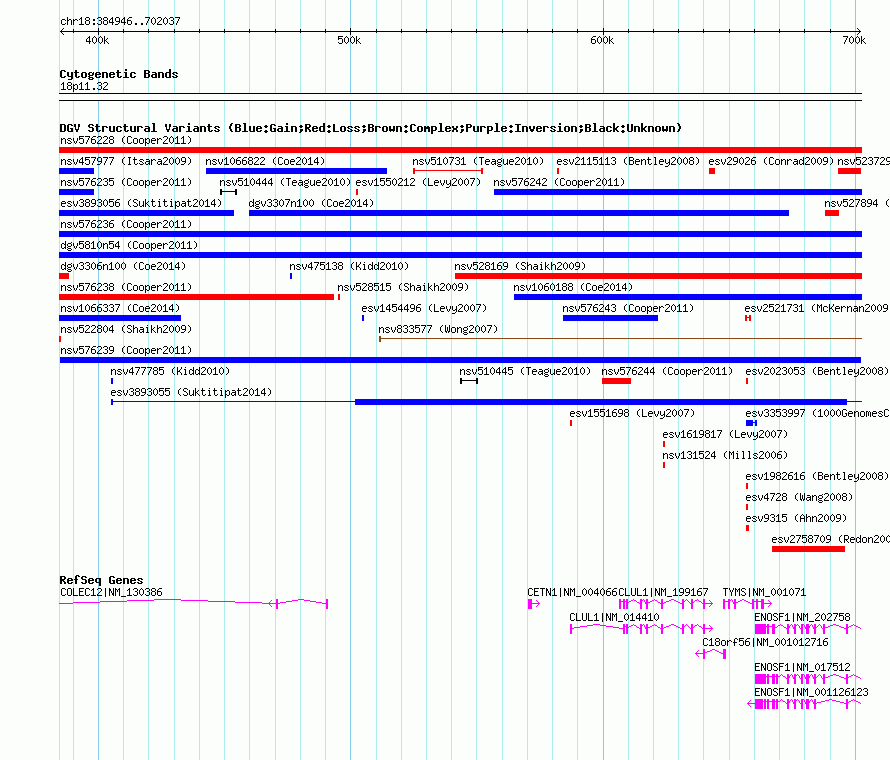Viewport: 890px width, 760px height.
Task: Select nsv1066337 (Coe2014) variant
Action: point(120,318)
